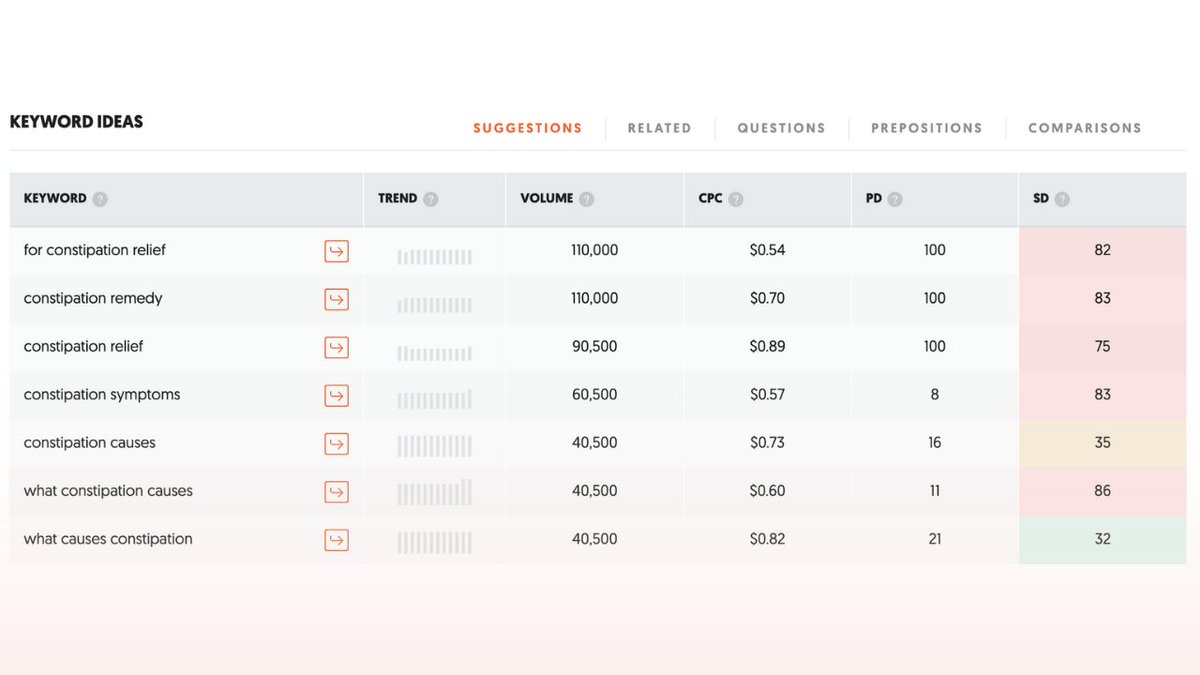Click SD score 35 cell

pos(1103,442)
